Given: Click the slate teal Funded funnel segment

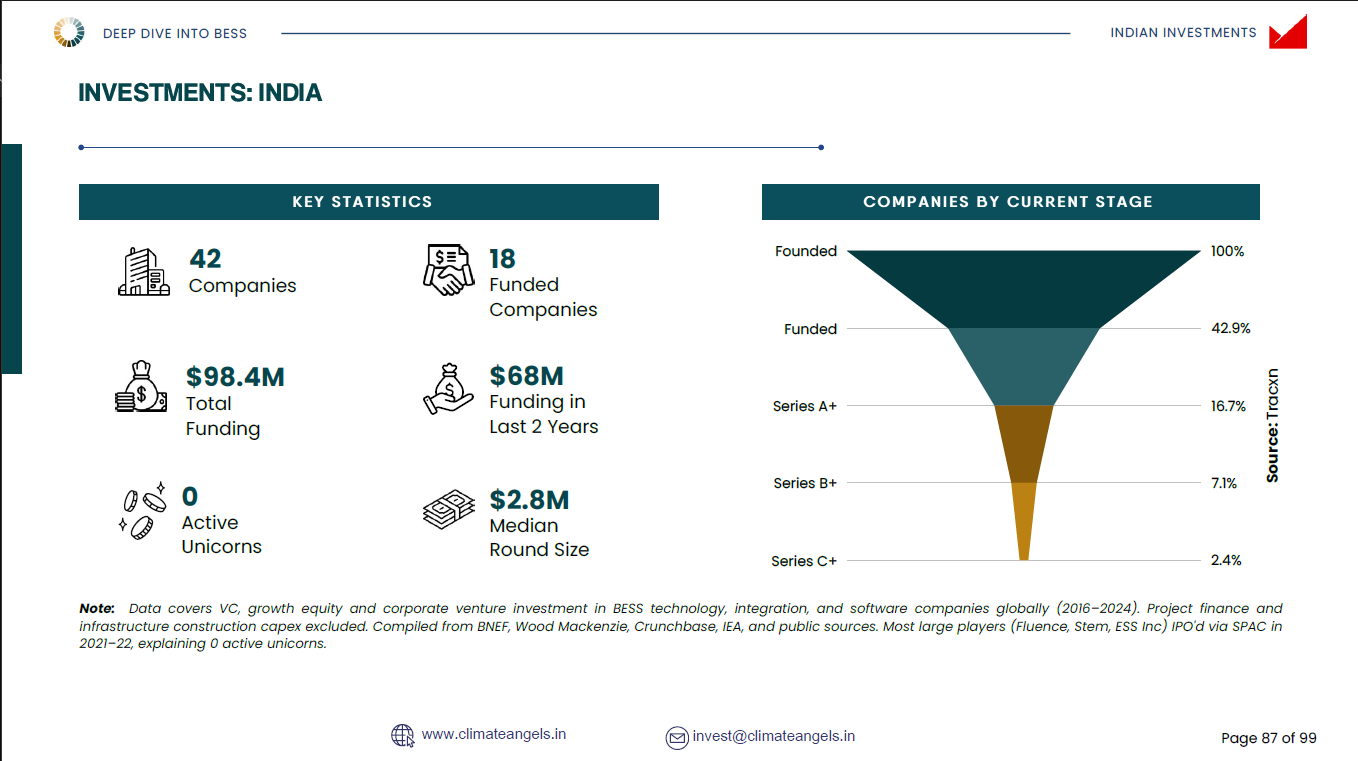Looking at the screenshot, I should point(1023,366).
